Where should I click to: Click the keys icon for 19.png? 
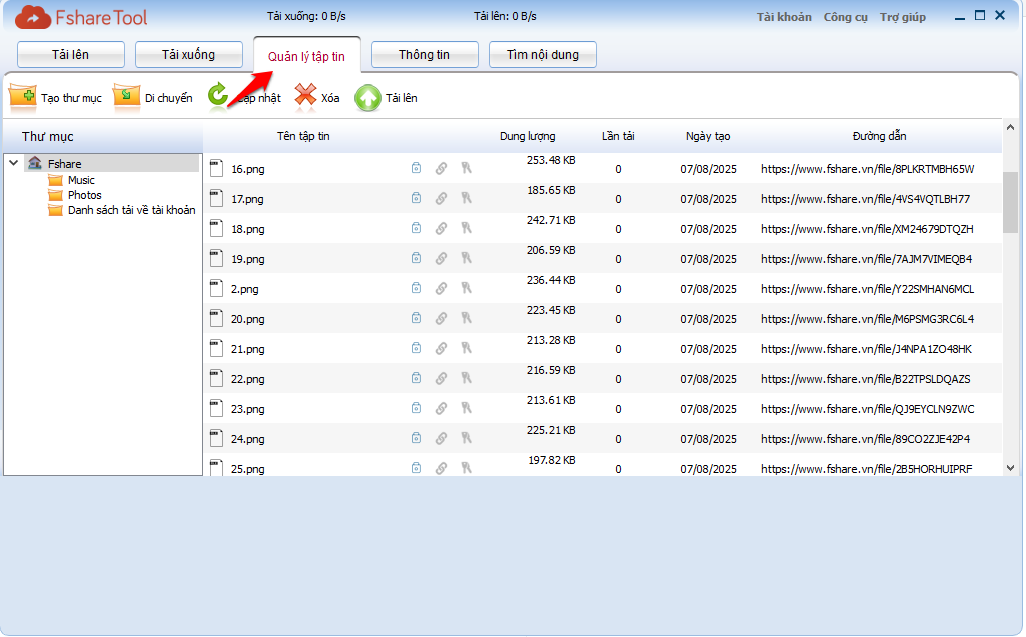tap(466, 258)
